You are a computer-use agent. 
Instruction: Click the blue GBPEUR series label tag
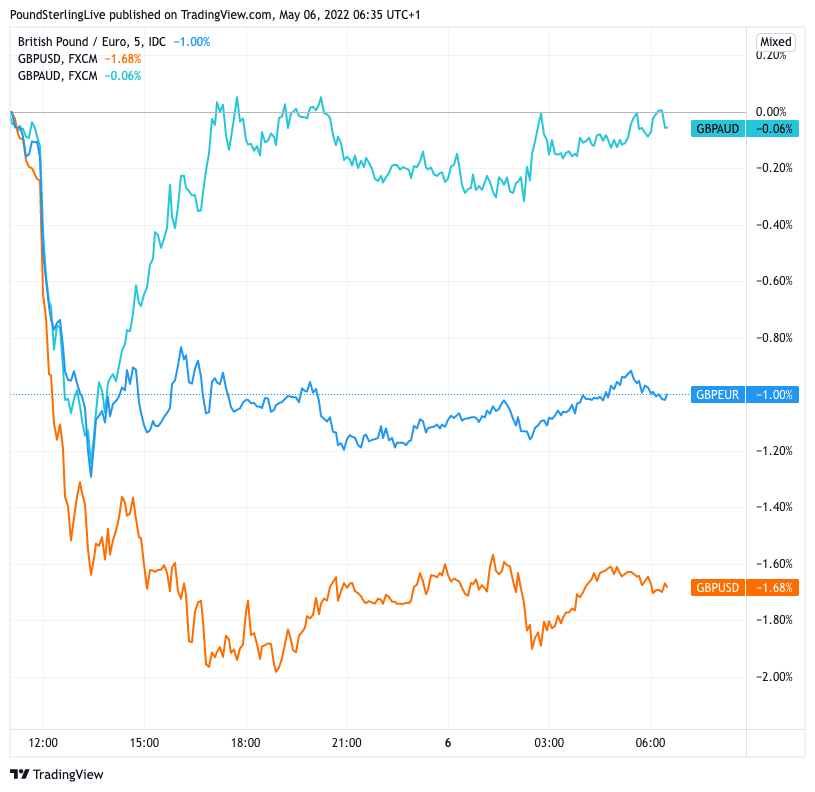[x=717, y=395]
